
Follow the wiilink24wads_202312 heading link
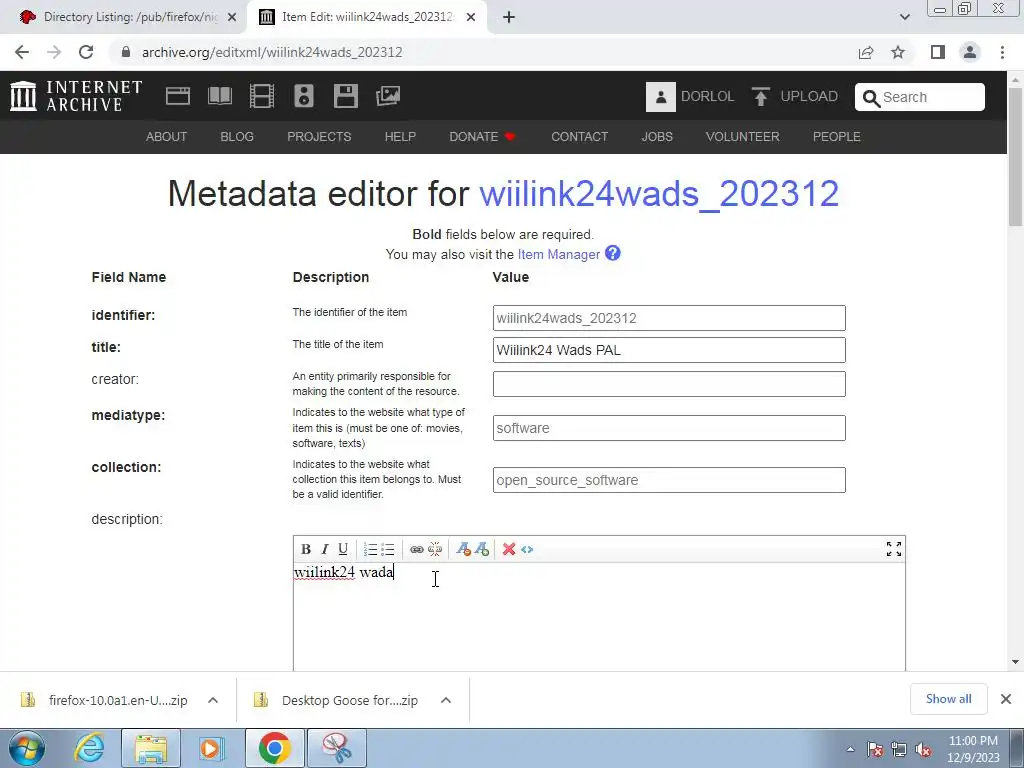pos(659,194)
